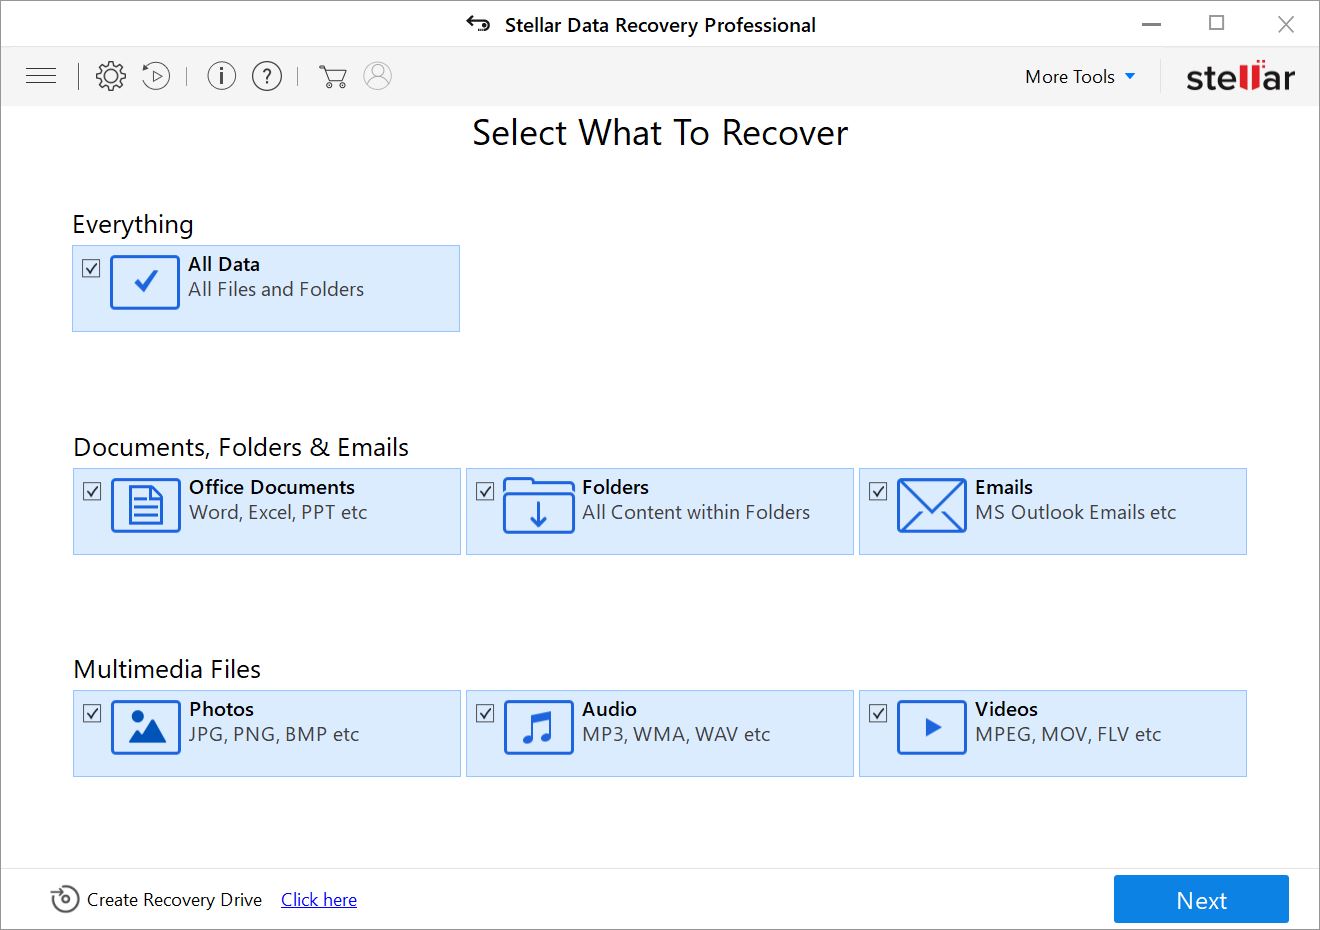Toggle the All Data checkbox
Image resolution: width=1320 pixels, height=930 pixels.
pos(91,268)
